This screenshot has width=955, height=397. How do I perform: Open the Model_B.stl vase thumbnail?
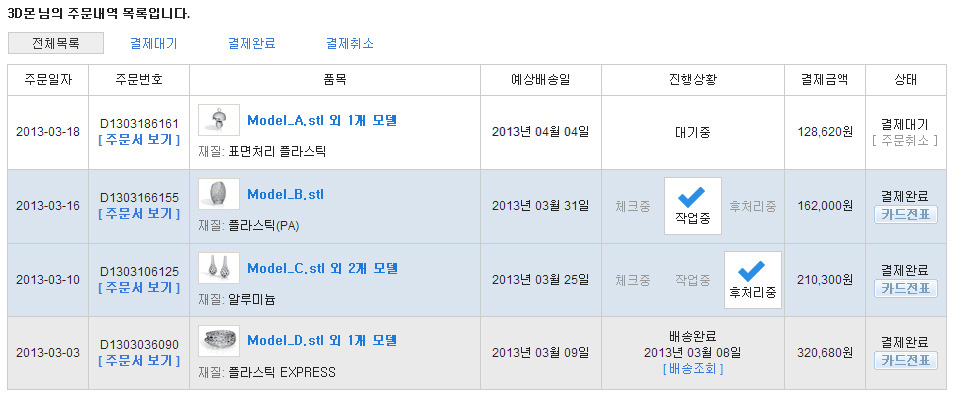tap(219, 194)
